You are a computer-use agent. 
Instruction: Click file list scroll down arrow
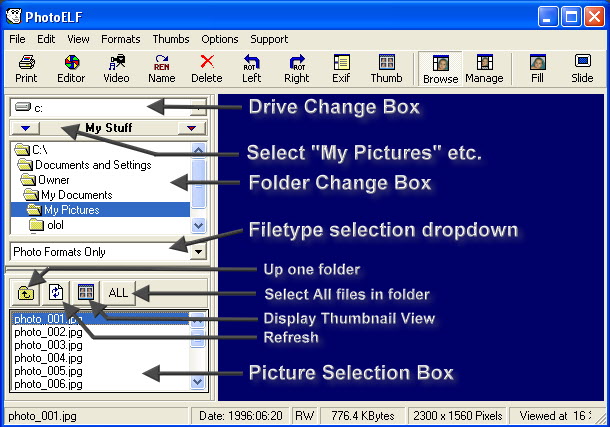(x=198, y=382)
